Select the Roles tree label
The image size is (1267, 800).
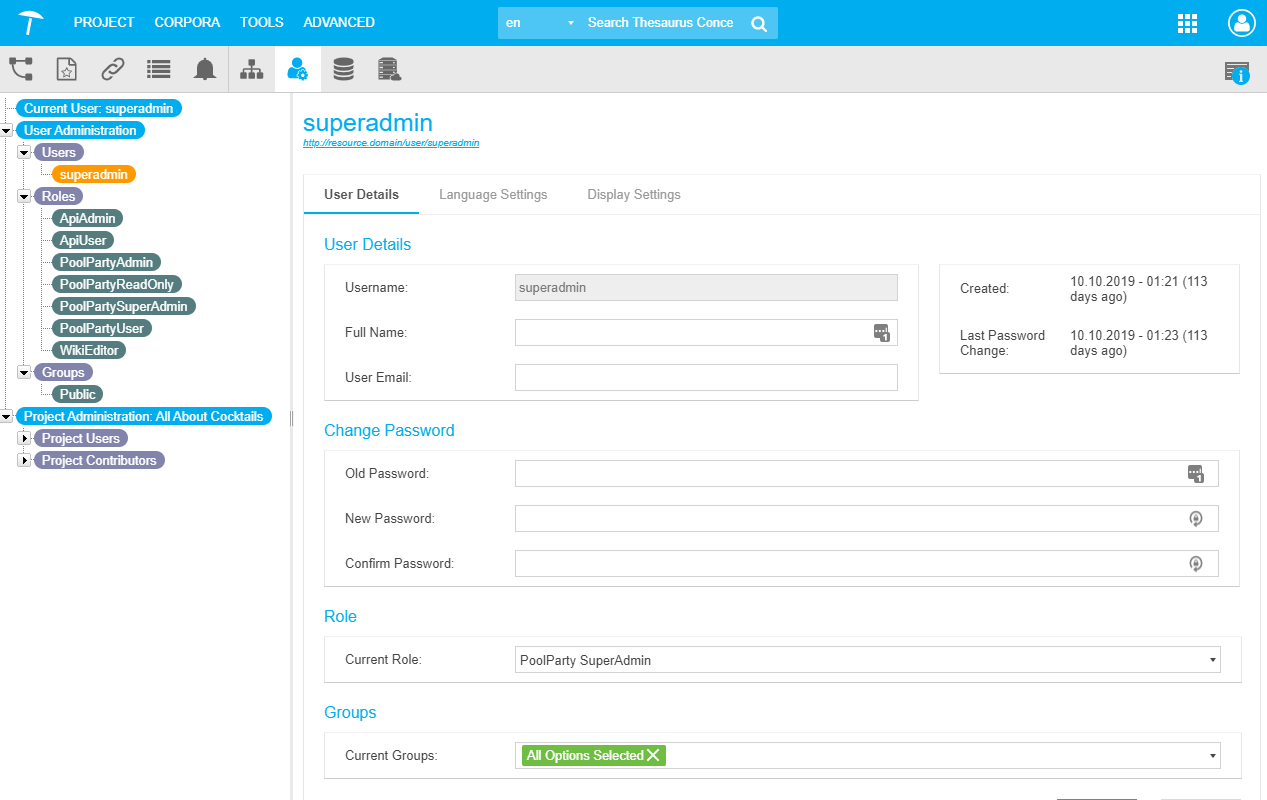point(59,196)
